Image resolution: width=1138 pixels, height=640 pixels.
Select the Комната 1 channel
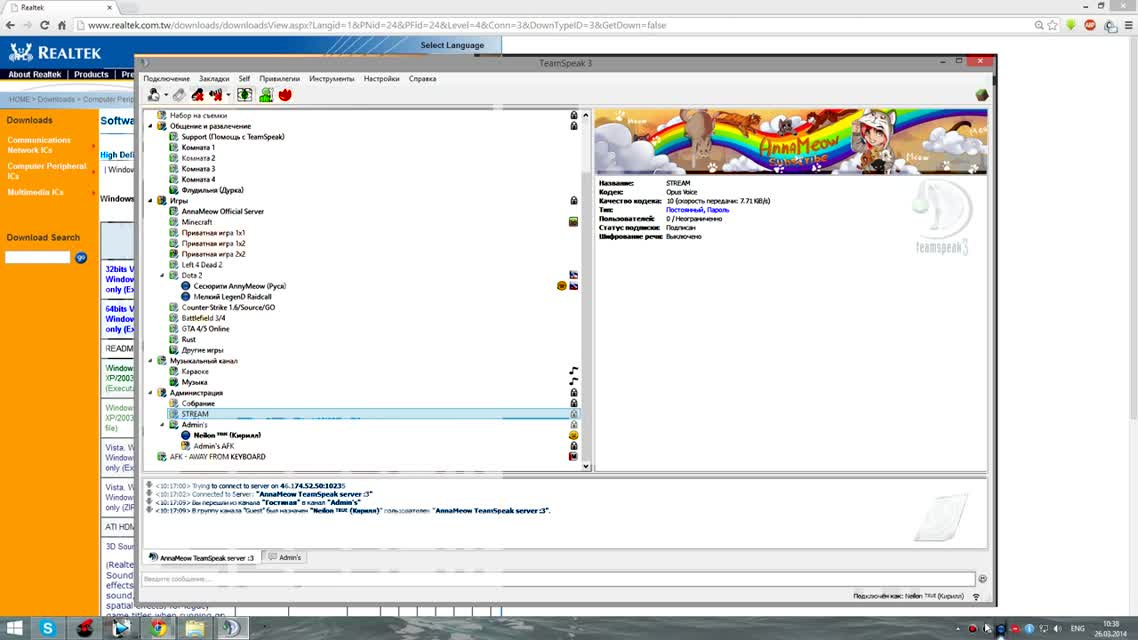click(x=198, y=147)
